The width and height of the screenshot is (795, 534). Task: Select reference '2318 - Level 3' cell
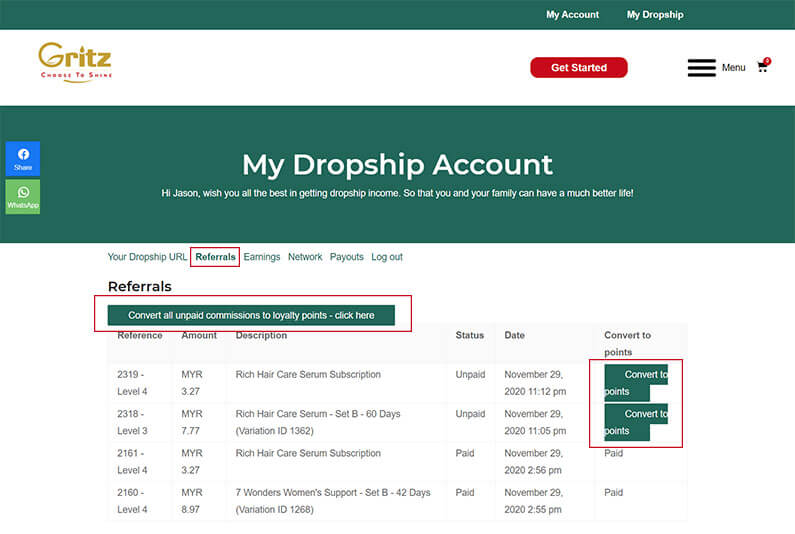pos(132,422)
